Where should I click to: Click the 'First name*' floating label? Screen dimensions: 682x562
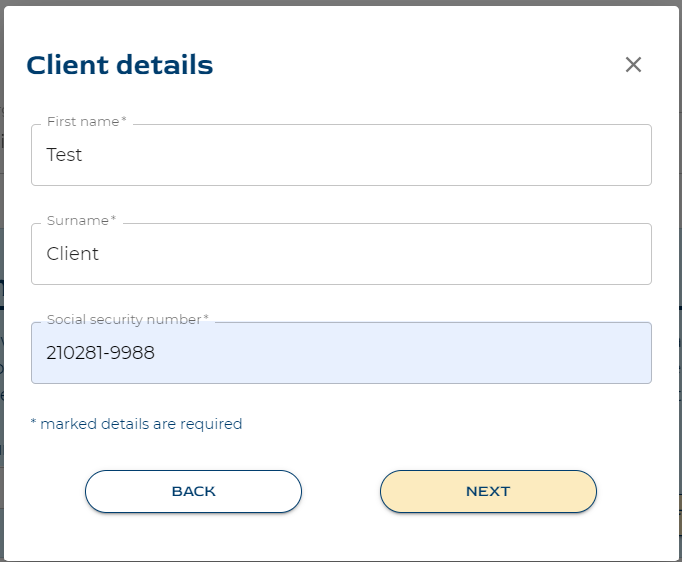87,121
